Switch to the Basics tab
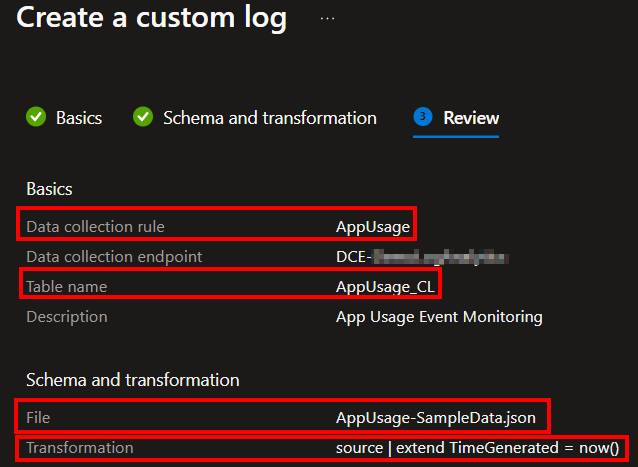 (x=79, y=118)
